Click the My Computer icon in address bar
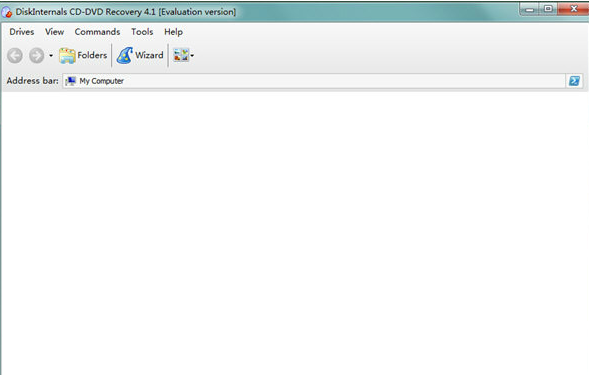 point(71,81)
